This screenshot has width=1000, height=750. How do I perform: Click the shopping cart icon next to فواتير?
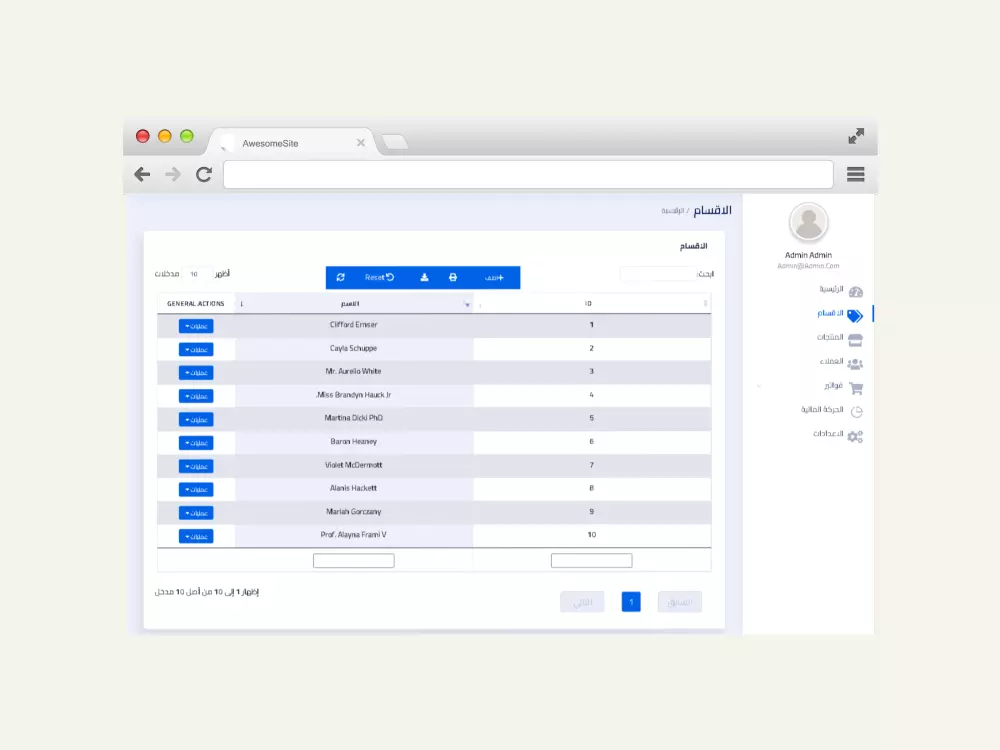[x=855, y=388]
